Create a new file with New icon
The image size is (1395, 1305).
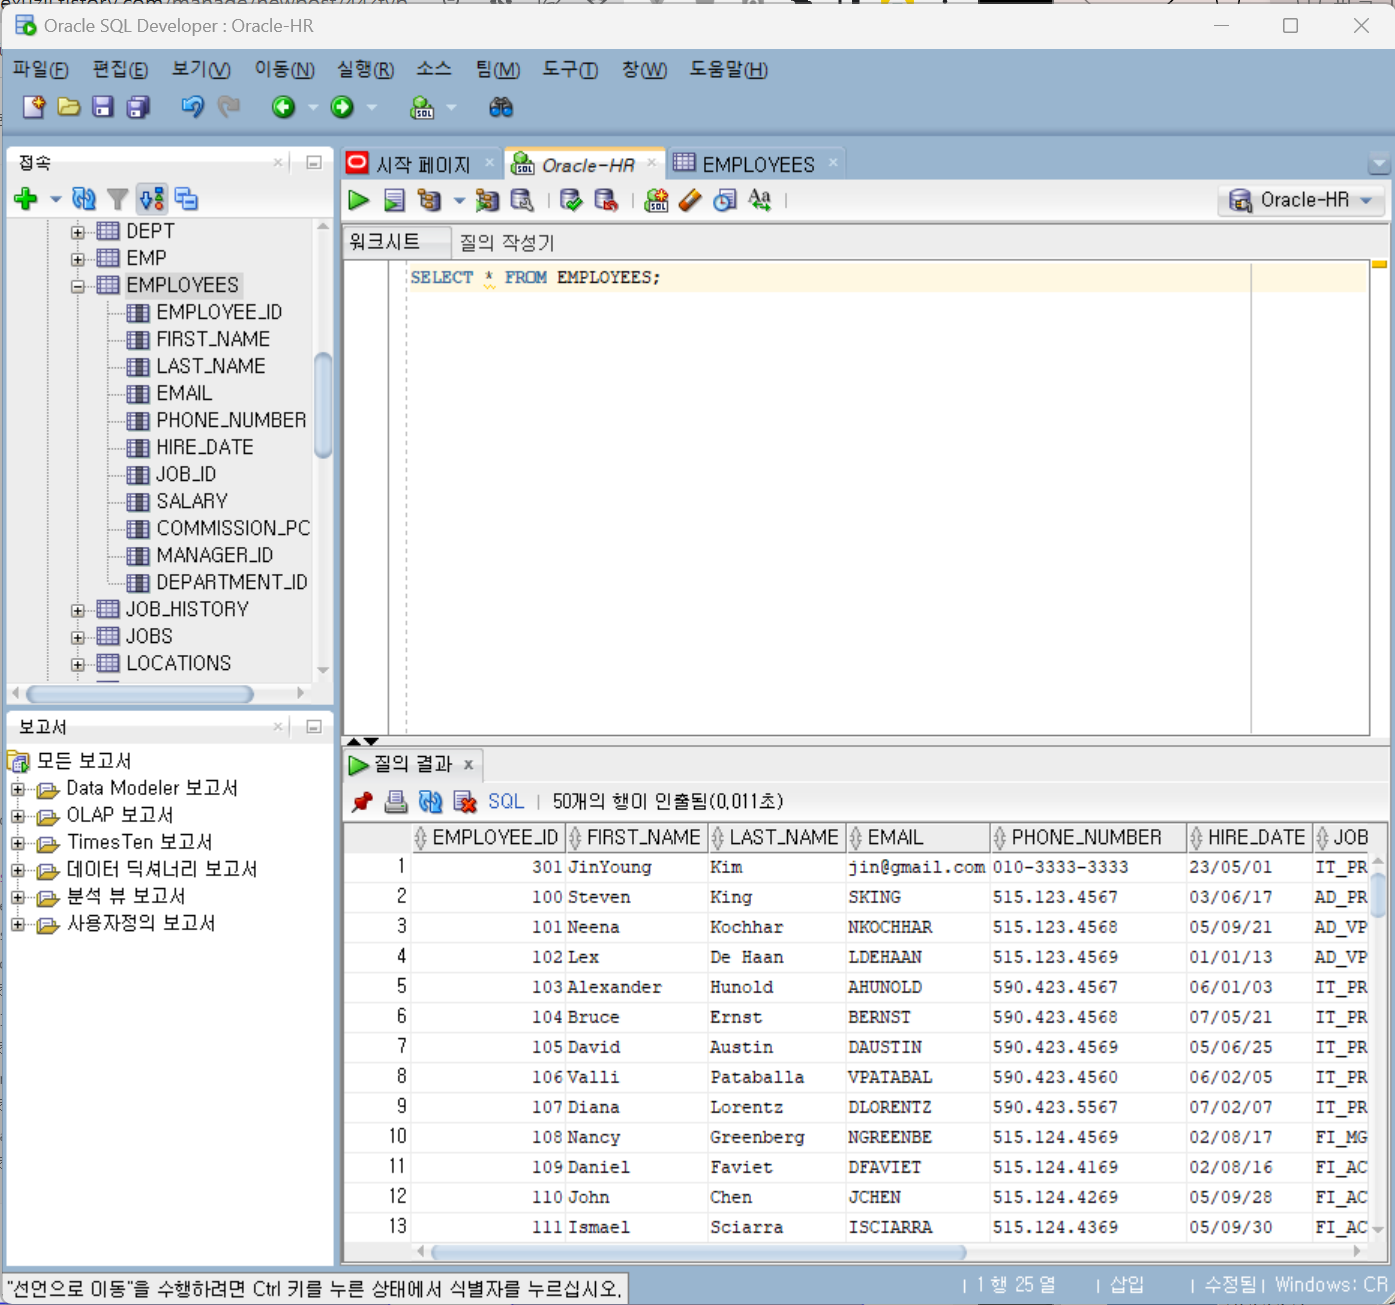(x=33, y=107)
